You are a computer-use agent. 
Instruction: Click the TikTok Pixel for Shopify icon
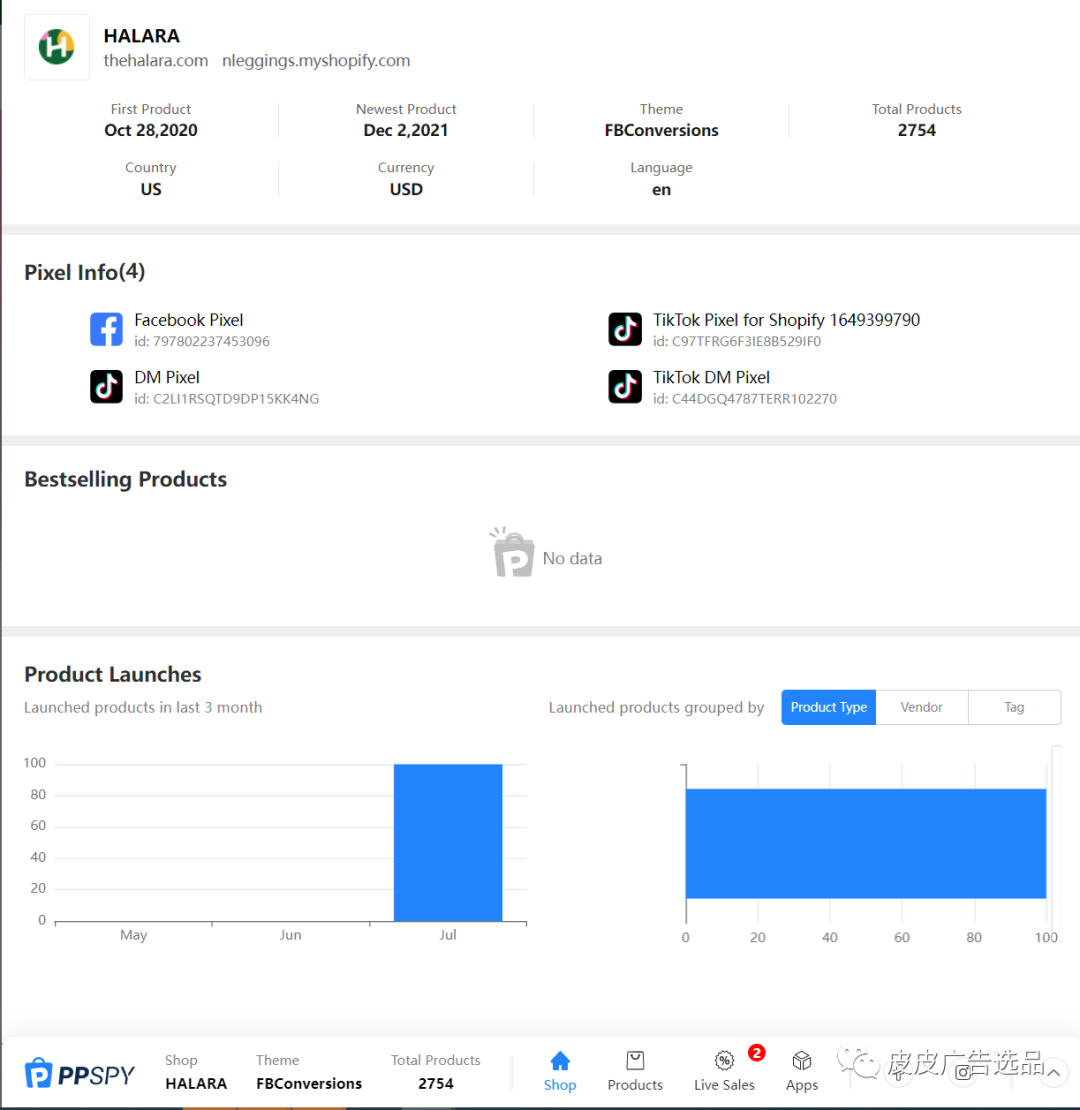coord(625,329)
